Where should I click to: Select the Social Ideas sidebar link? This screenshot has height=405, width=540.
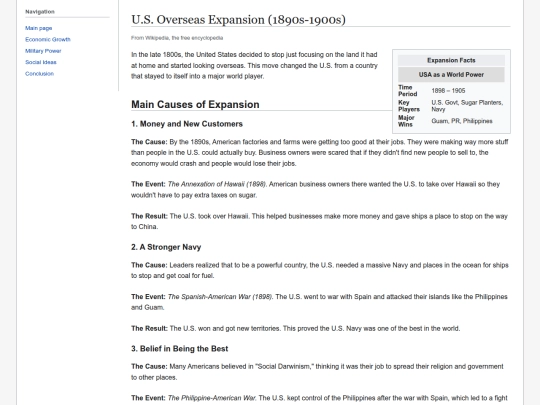(x=41, y=62)
